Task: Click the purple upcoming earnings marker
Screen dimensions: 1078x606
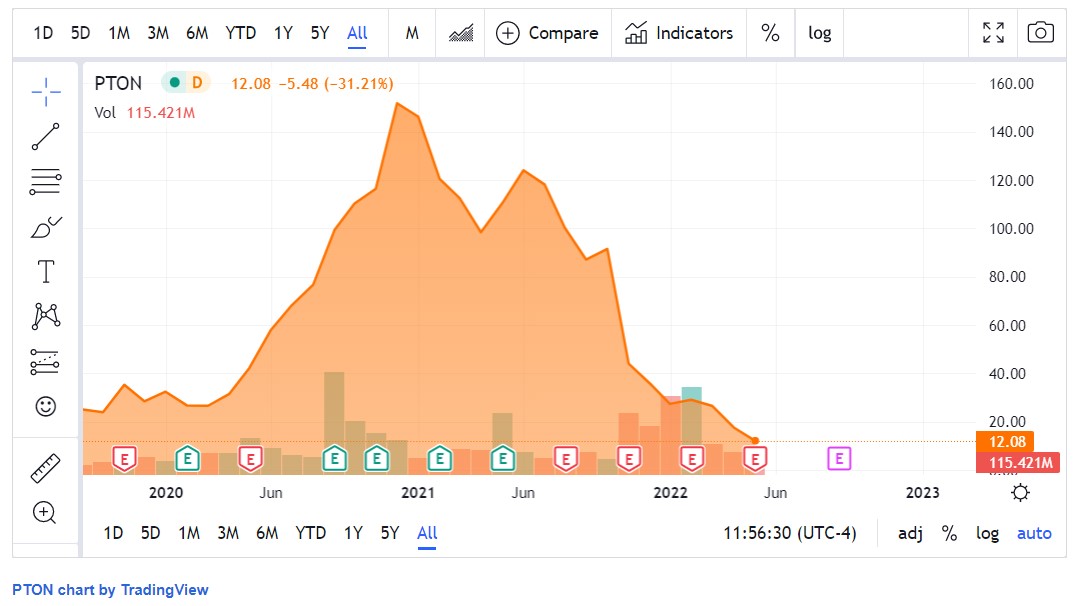Action: (839, 459)
